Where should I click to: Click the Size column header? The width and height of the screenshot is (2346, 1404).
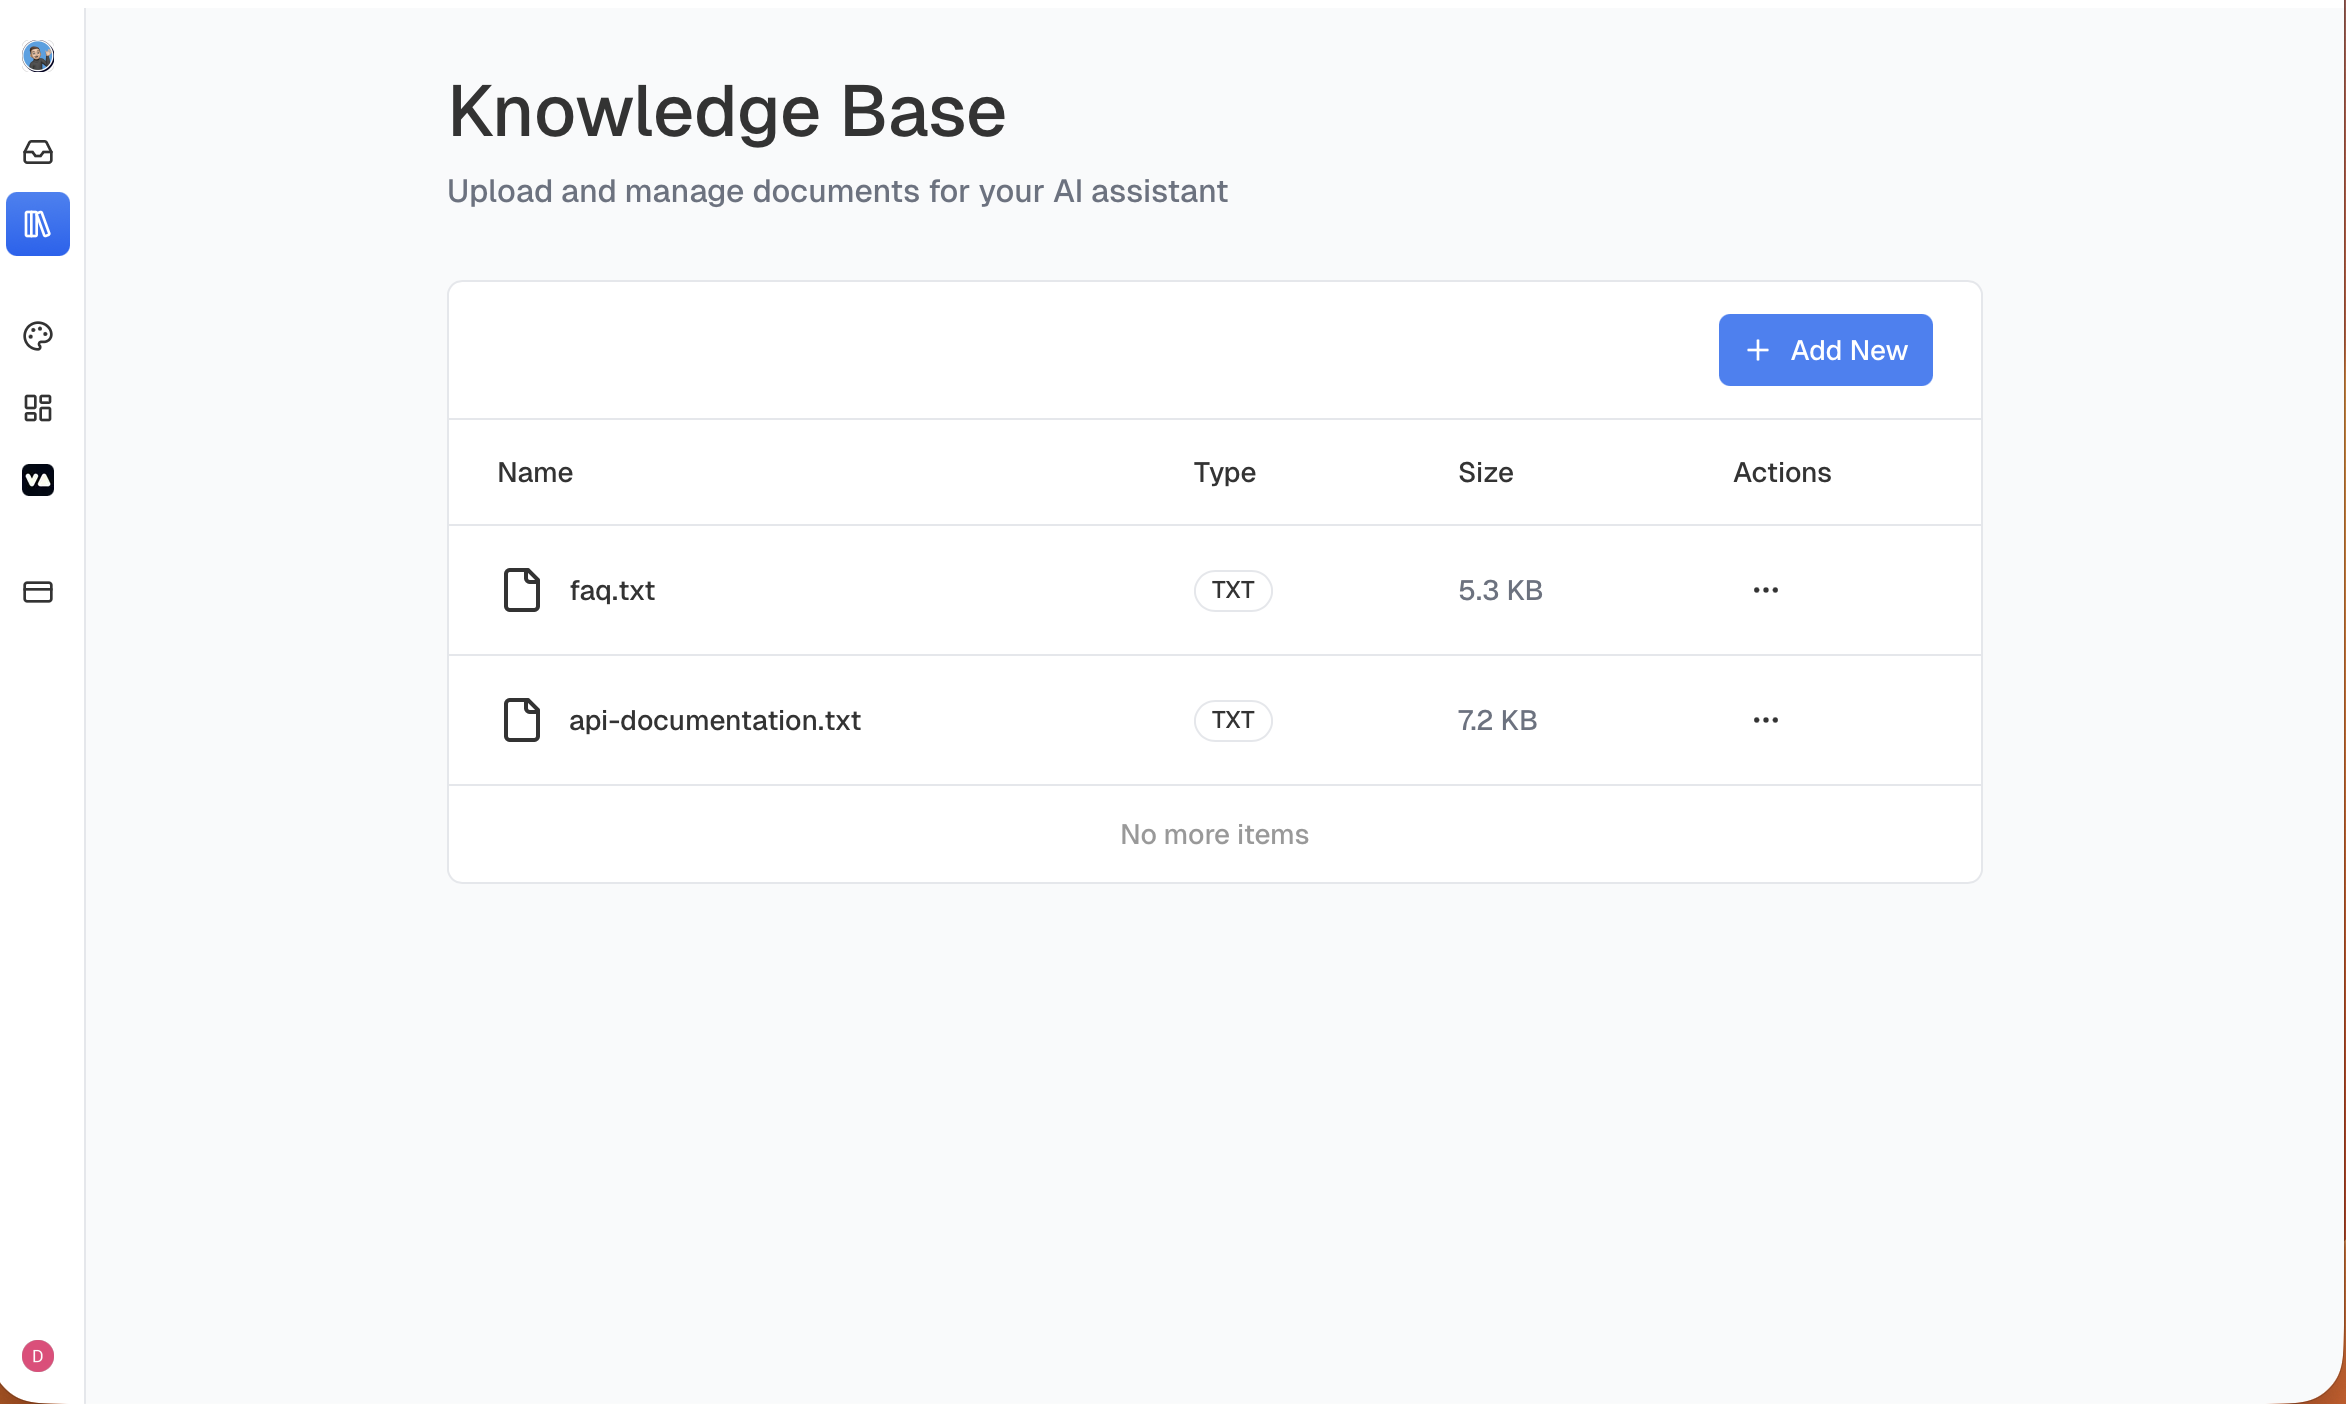pos(1485,472)
